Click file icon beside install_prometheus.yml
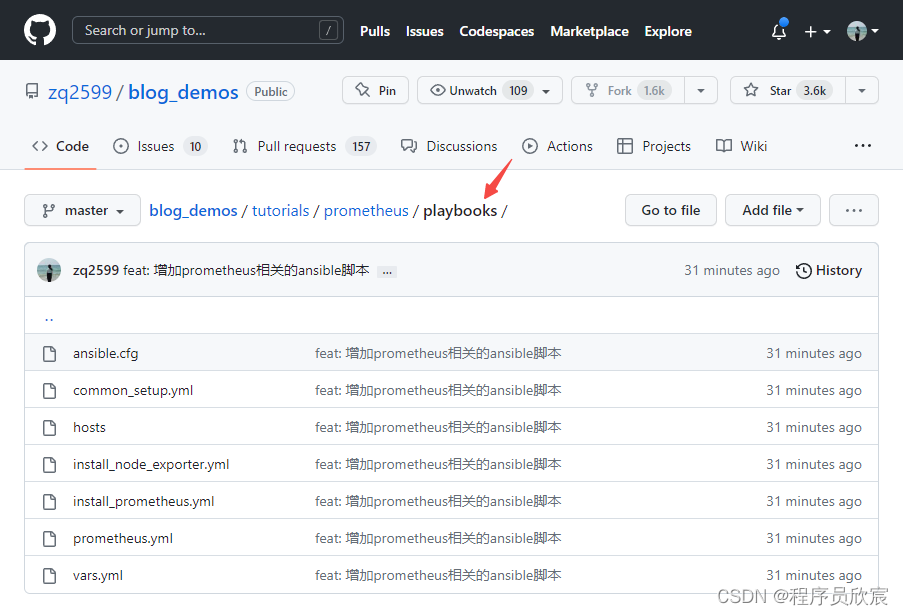903x615 pixels. coord(50,502)
